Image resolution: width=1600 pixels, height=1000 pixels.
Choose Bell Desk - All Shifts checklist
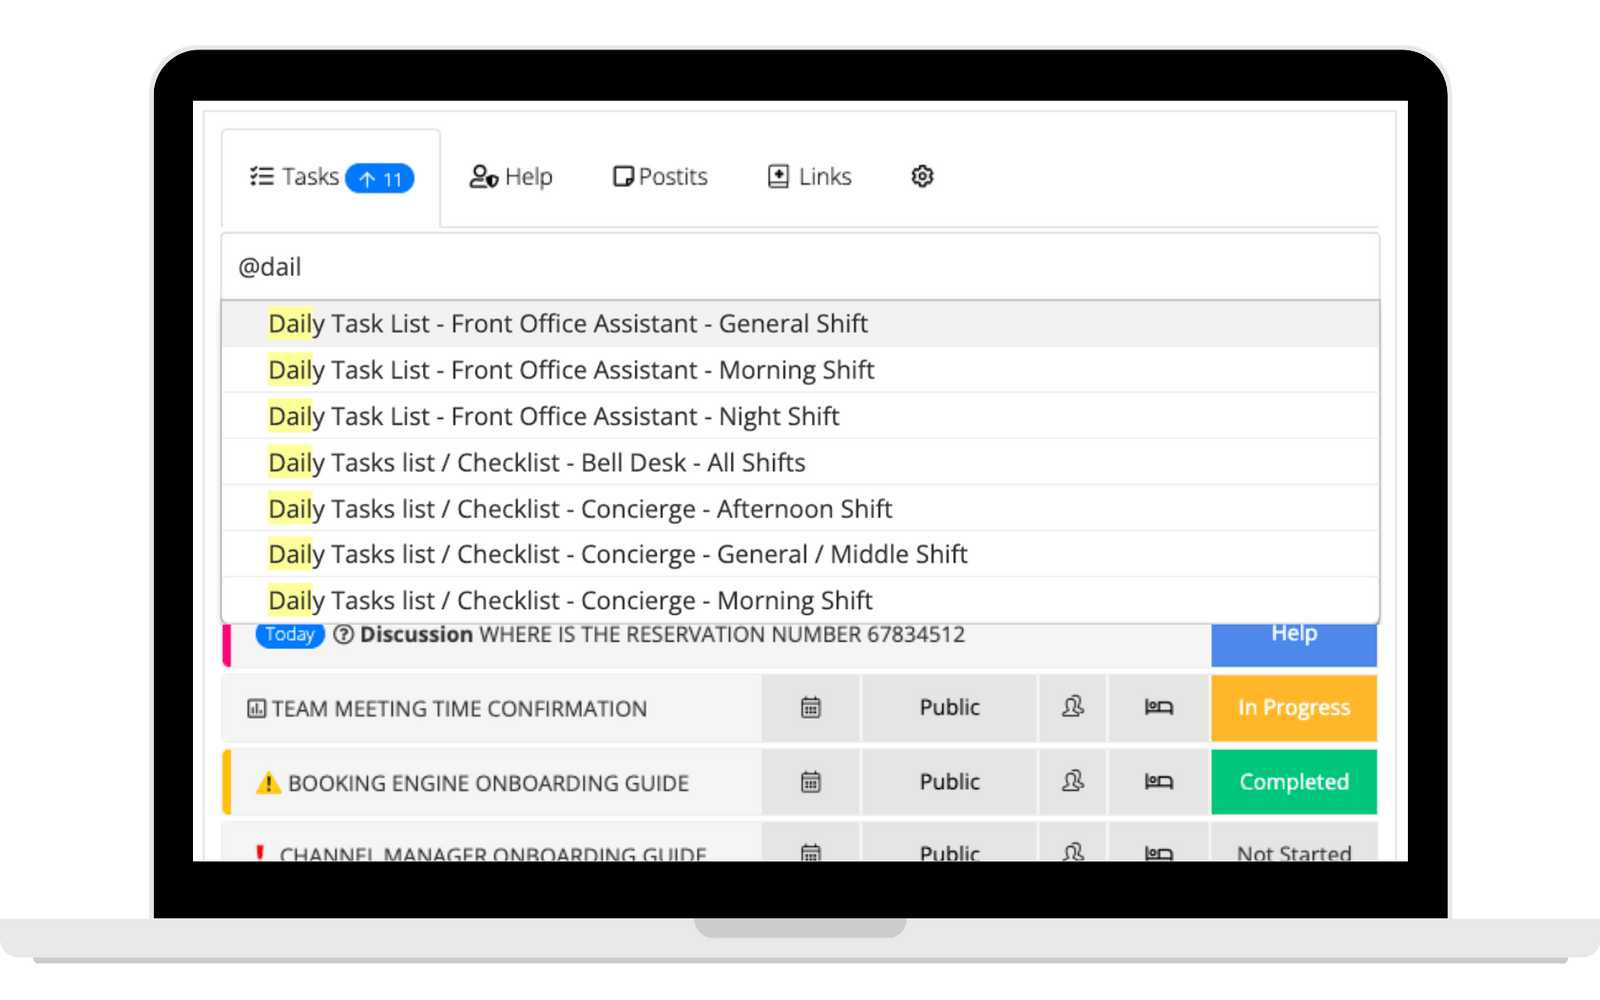click(x=800, y=462)
